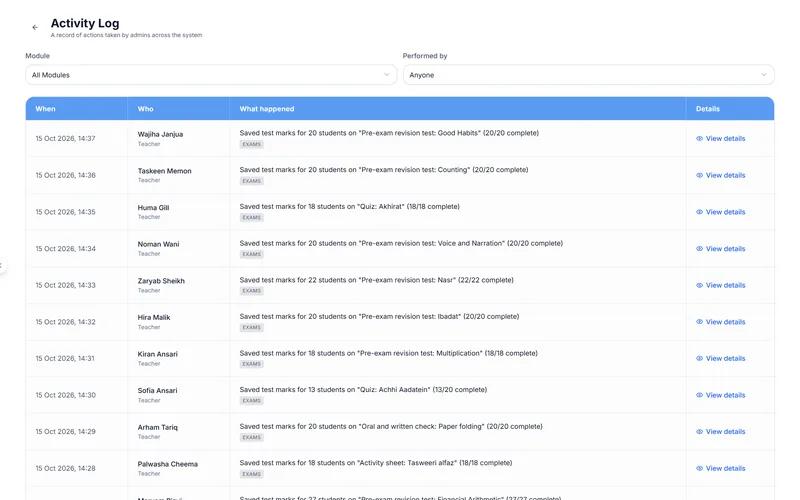800x500 pixels.
Task: Select the name Wajiha Janjua
Action: pyautogui.click(x=160, y=134)
